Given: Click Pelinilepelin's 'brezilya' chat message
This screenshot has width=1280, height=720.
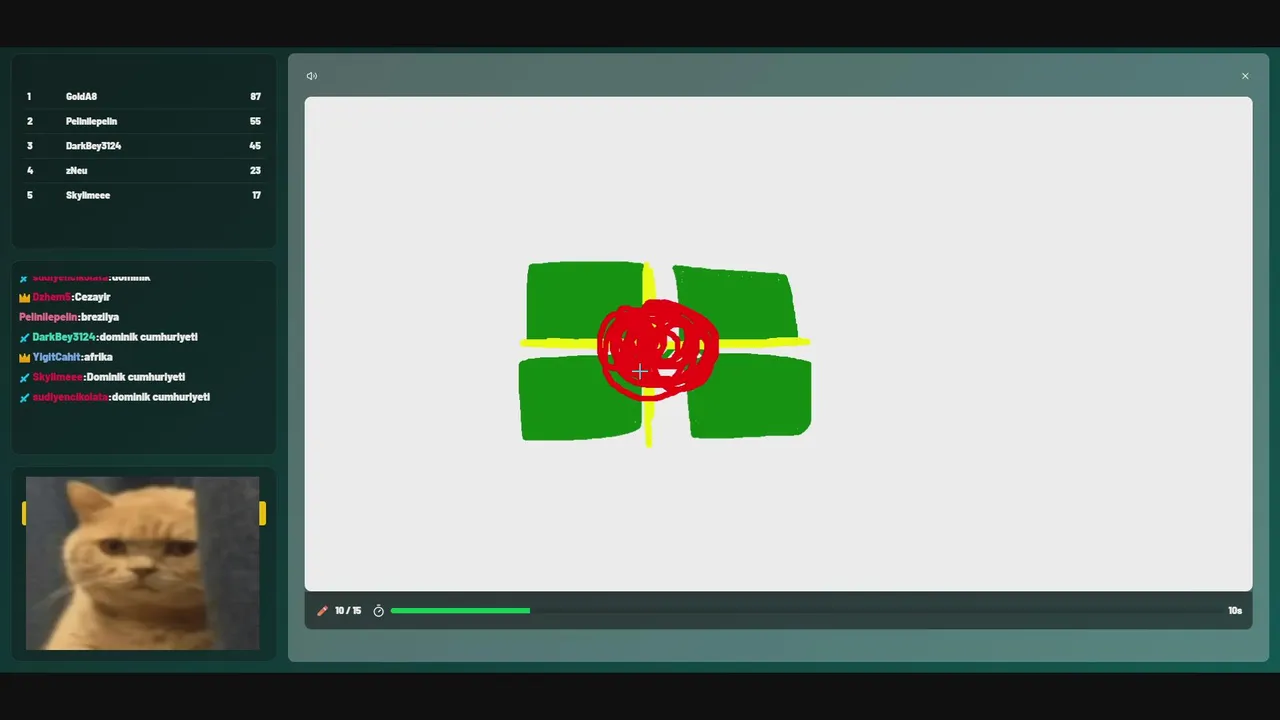Looking at the screenshot, I should (x=69, y=317).
